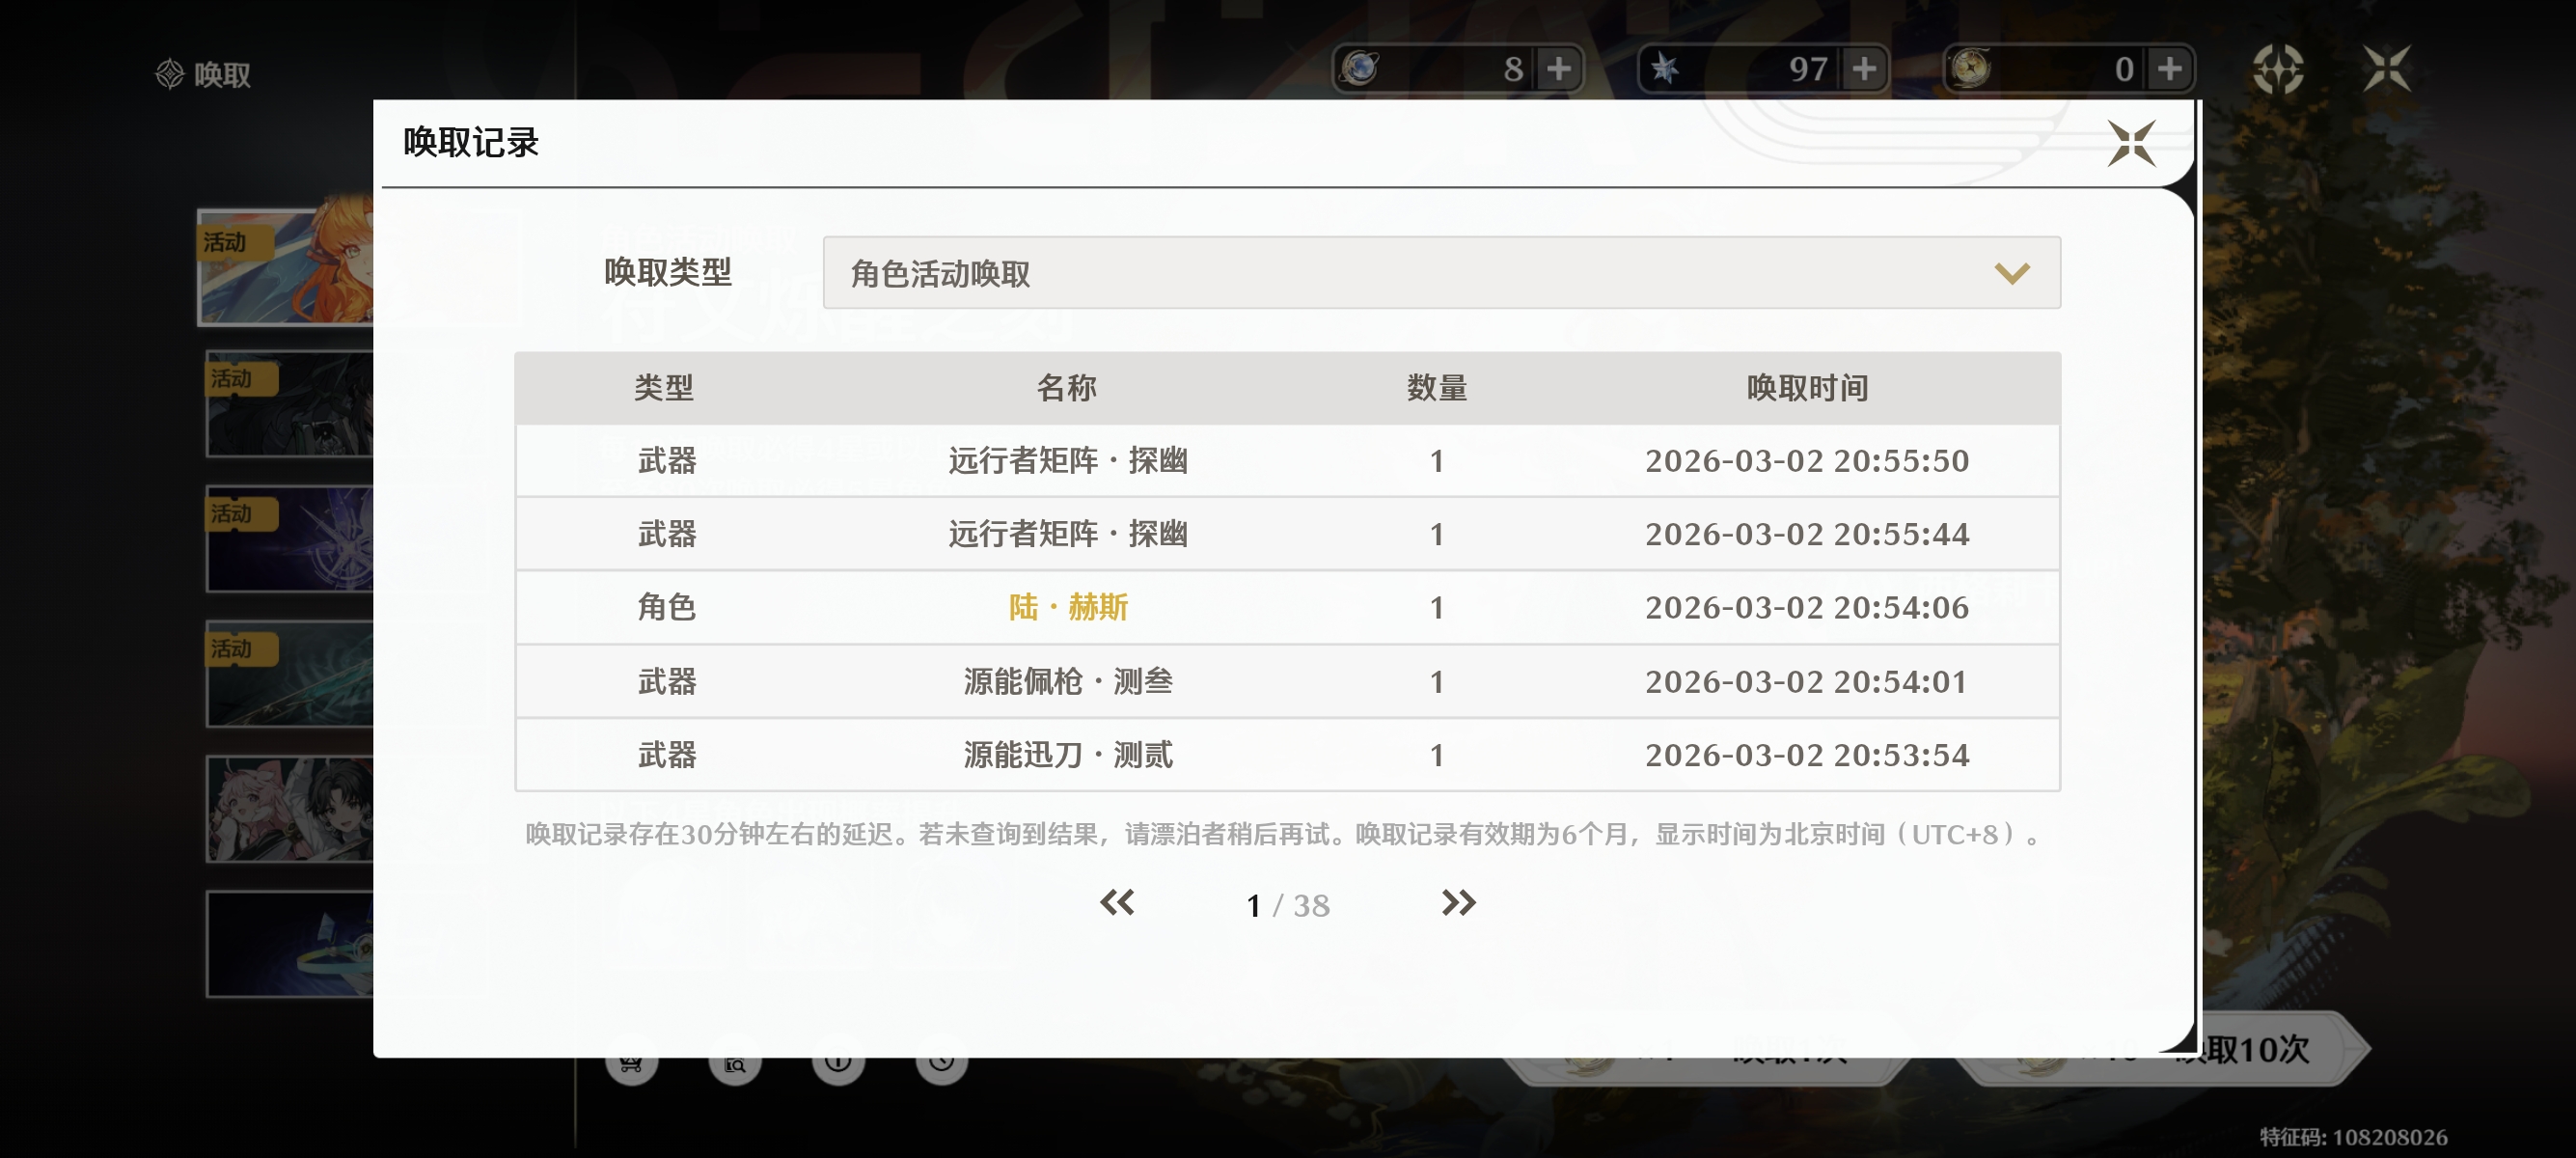Exit the 唤取 screen via top-right X
The image size is (2576, 1158).
(2387, 69)
